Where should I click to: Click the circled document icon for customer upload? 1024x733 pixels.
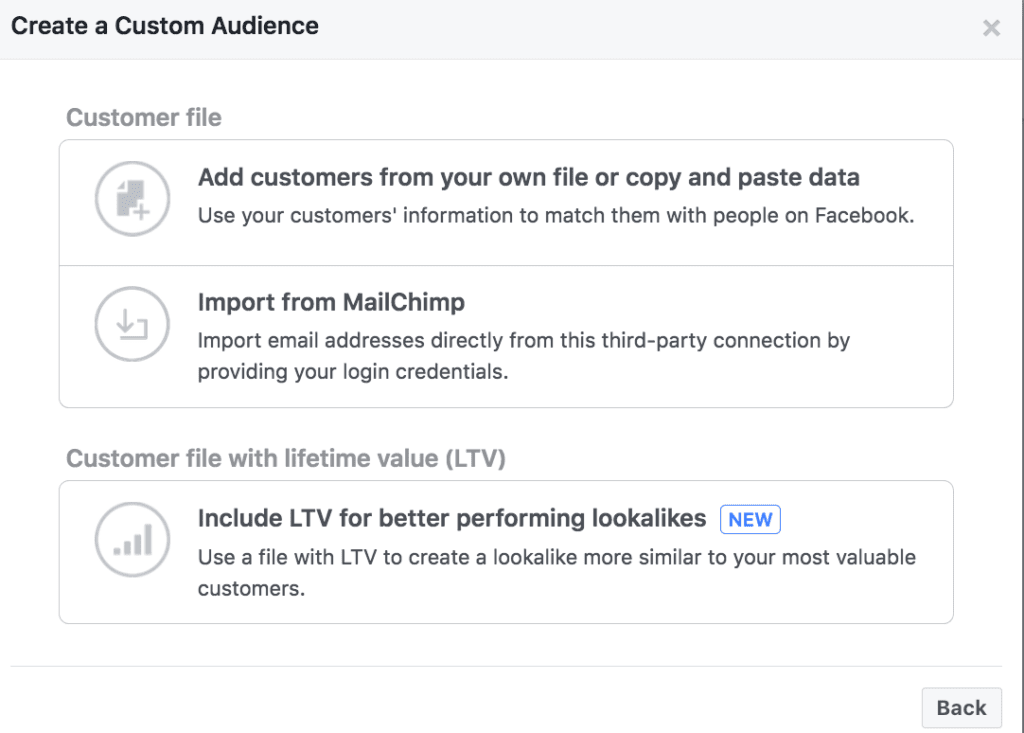pos(132,195)
